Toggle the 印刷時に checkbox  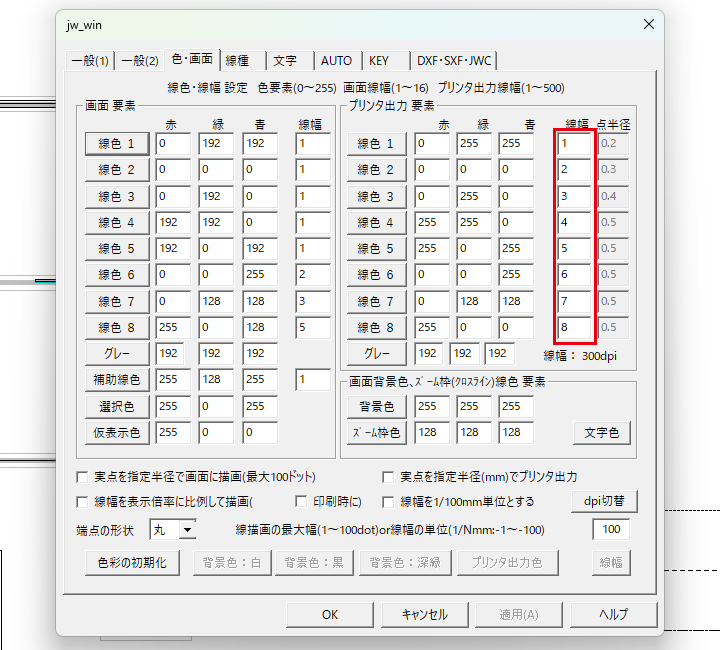301,501
